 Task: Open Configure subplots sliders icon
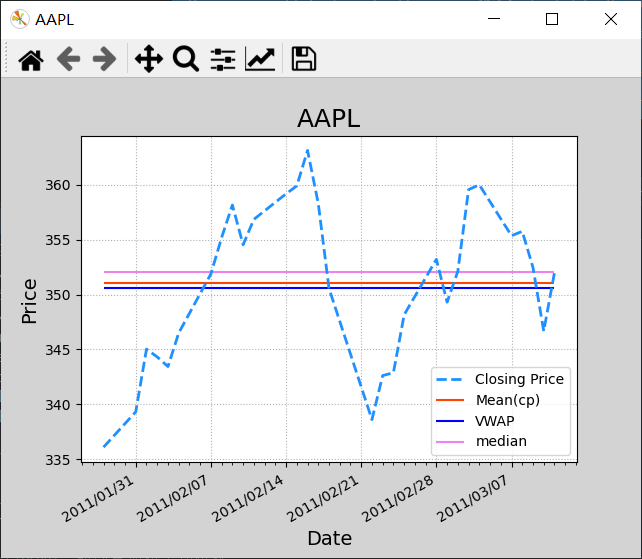point(223,59)
